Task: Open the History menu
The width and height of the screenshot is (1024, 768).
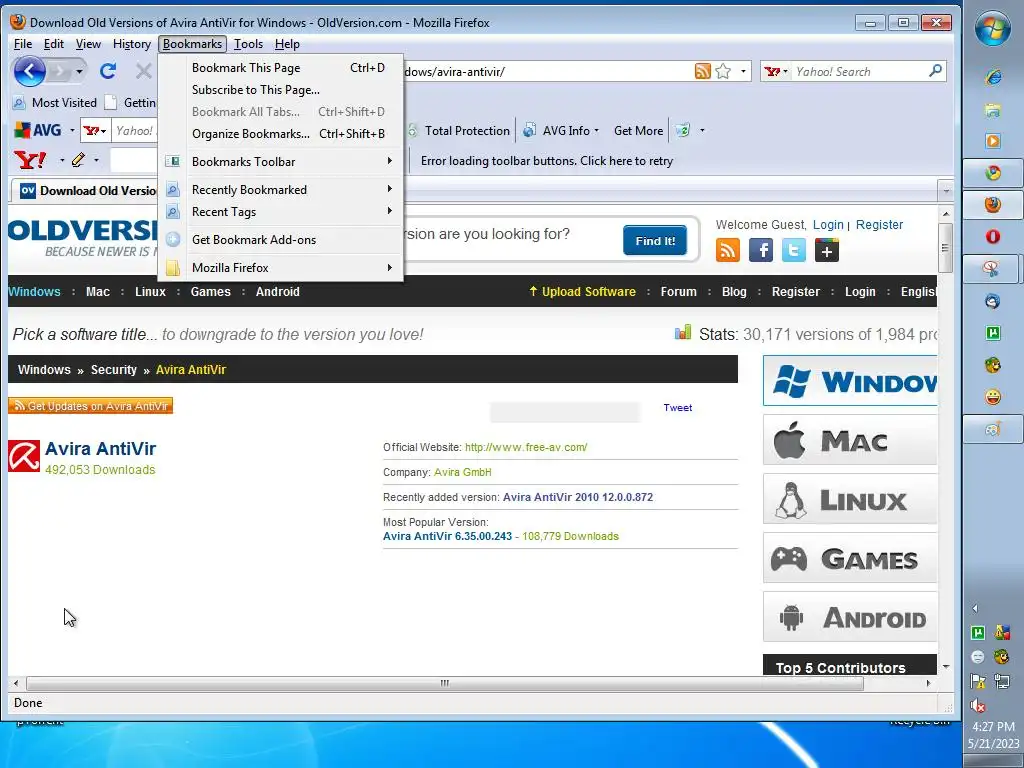Action: [132, 44]
